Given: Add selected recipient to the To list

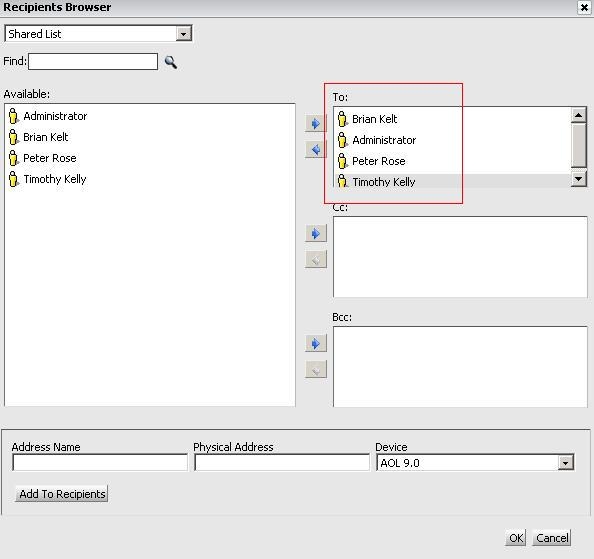Looking at the screenshot, I should coord(315,123).
